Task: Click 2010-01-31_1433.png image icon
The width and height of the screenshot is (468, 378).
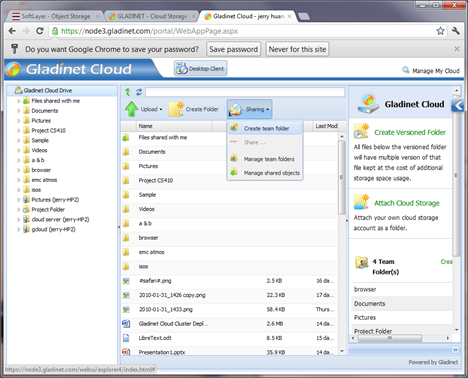Action: [126, 309]
